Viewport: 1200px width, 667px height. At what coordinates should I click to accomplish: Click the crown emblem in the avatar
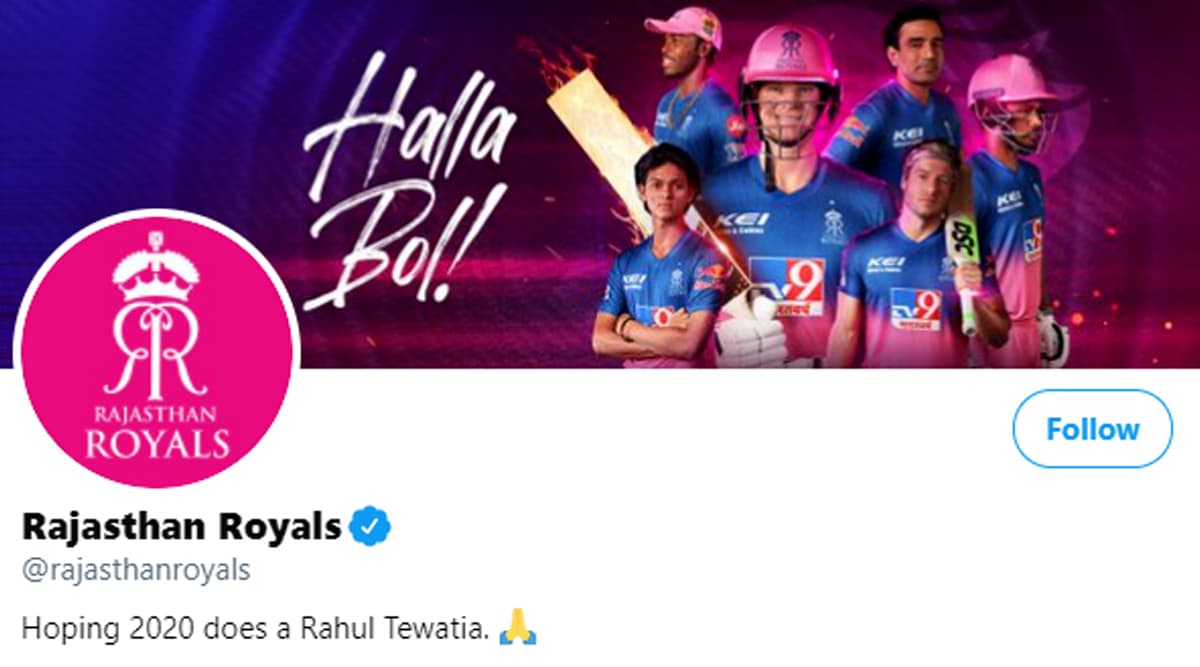[156, 269]
